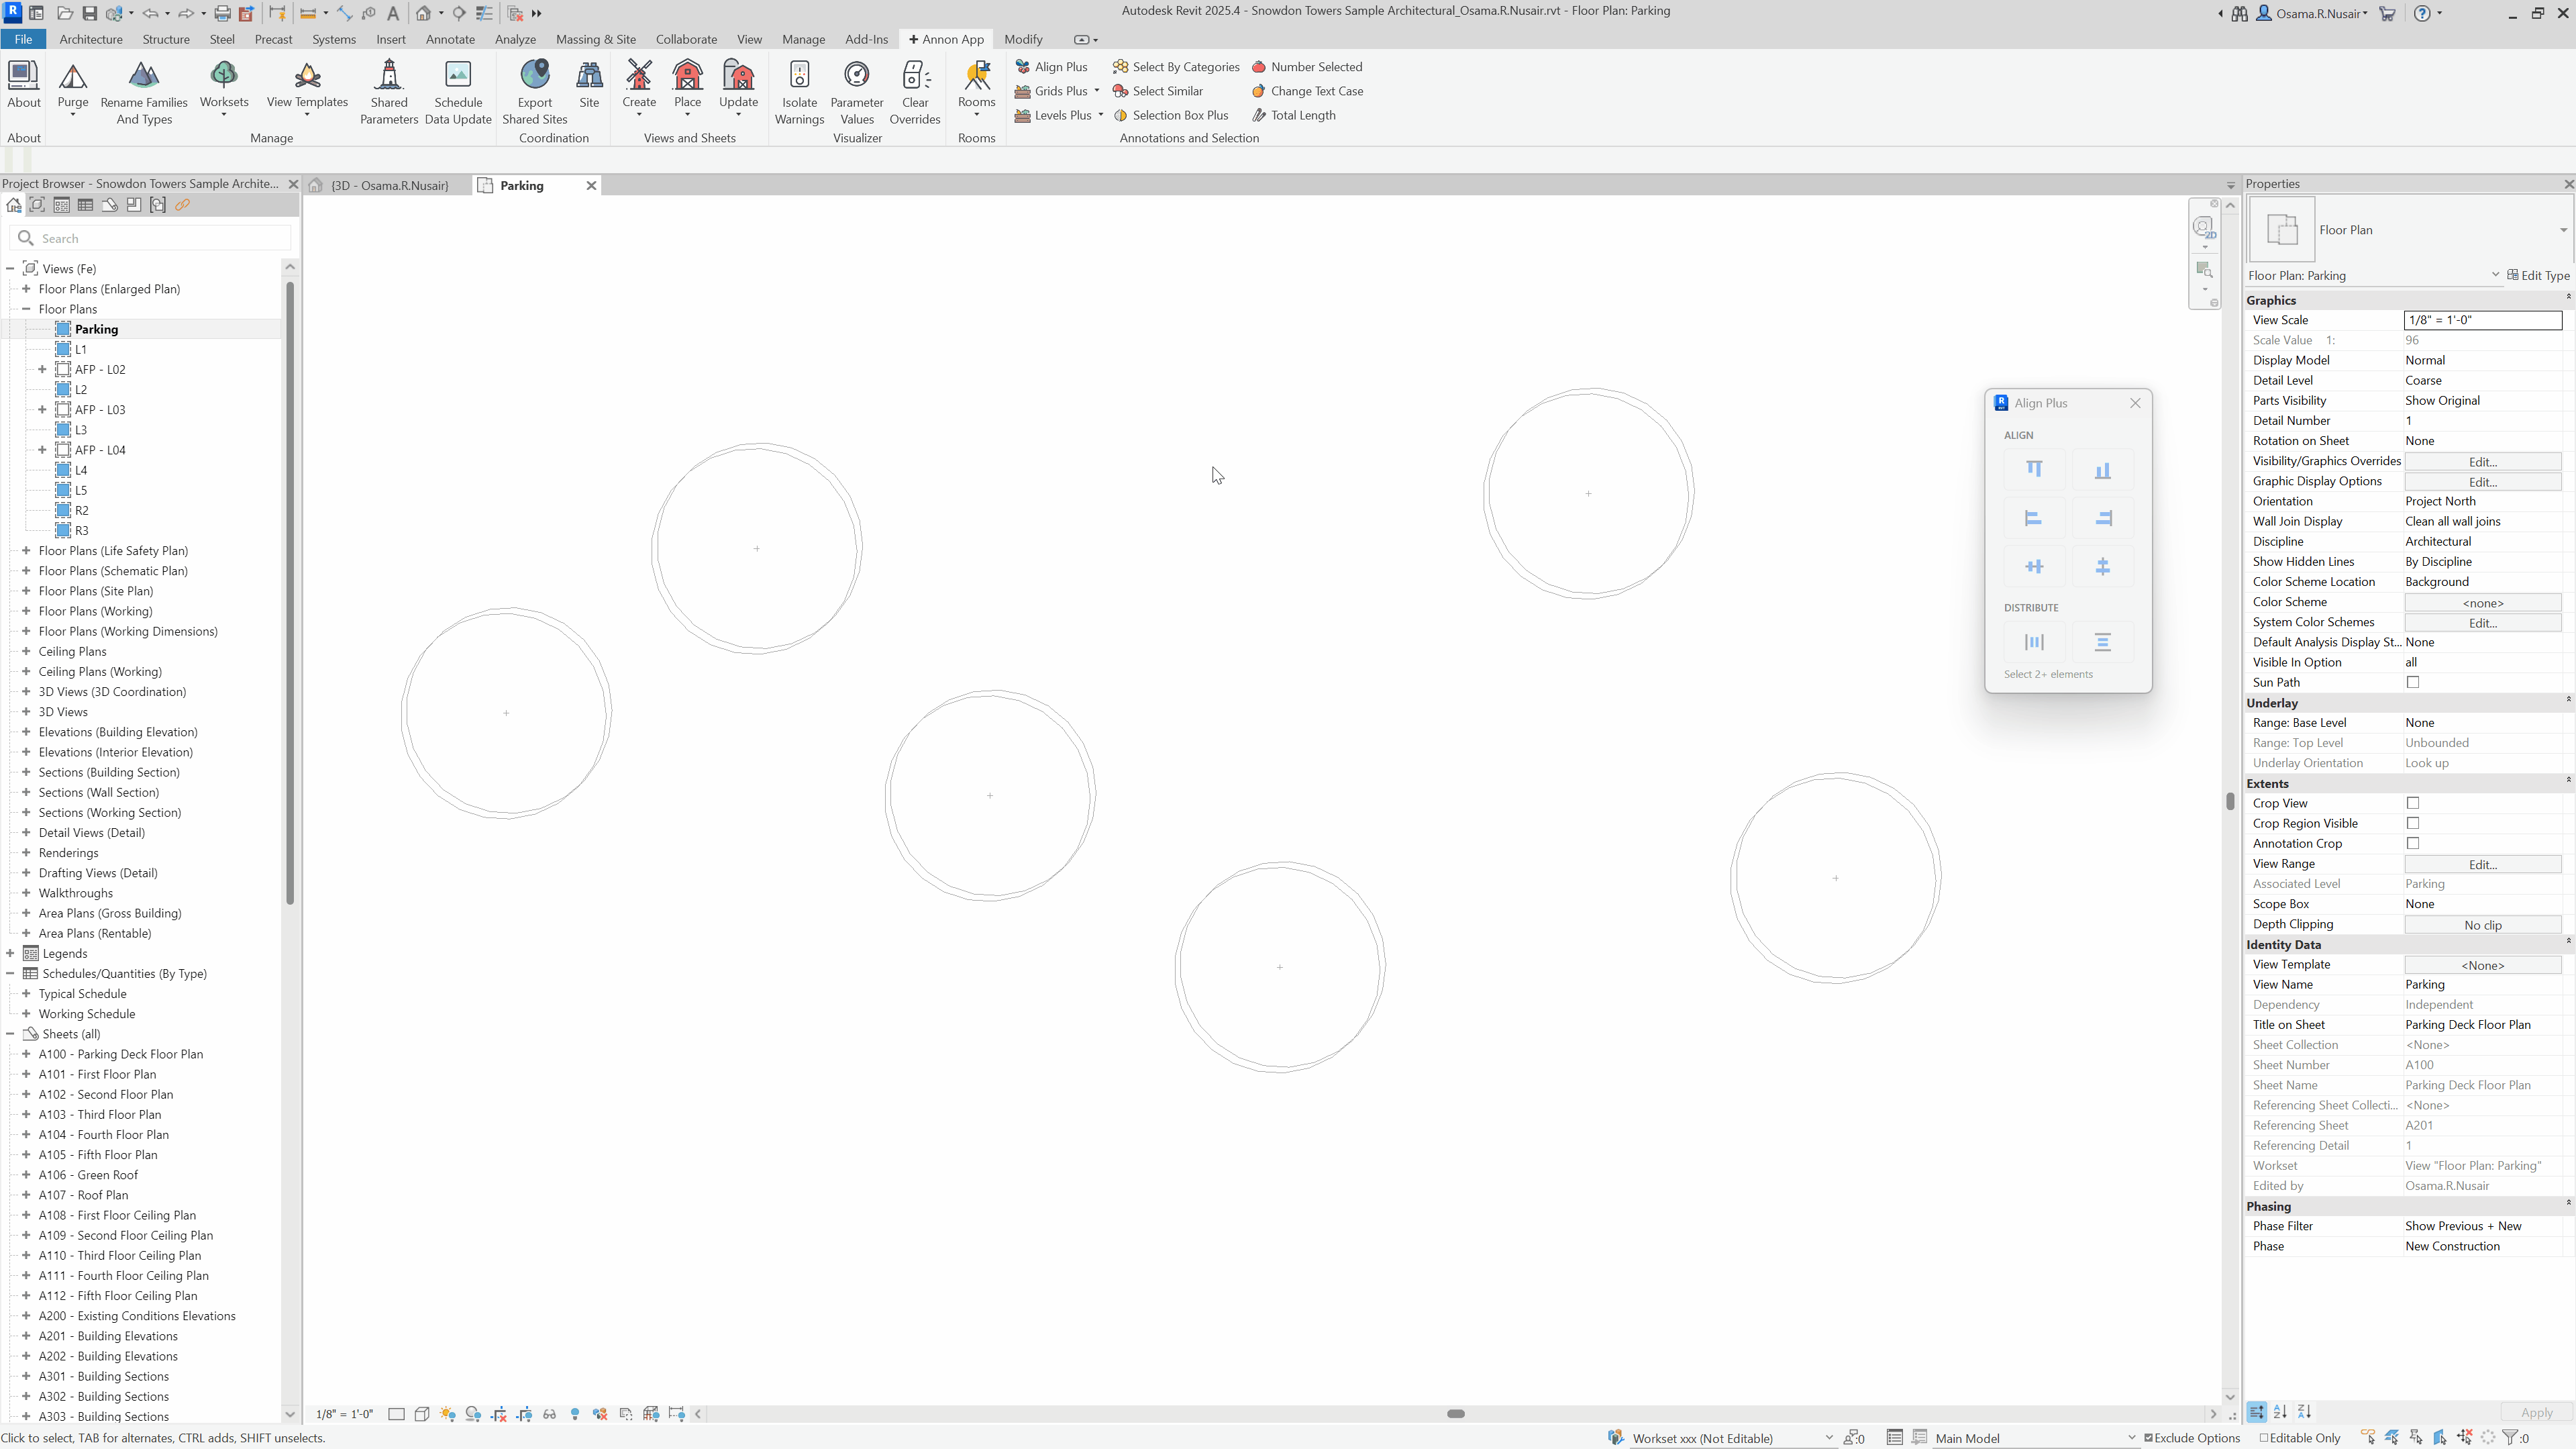Open Worksets dropdown in ribbon

224,116
